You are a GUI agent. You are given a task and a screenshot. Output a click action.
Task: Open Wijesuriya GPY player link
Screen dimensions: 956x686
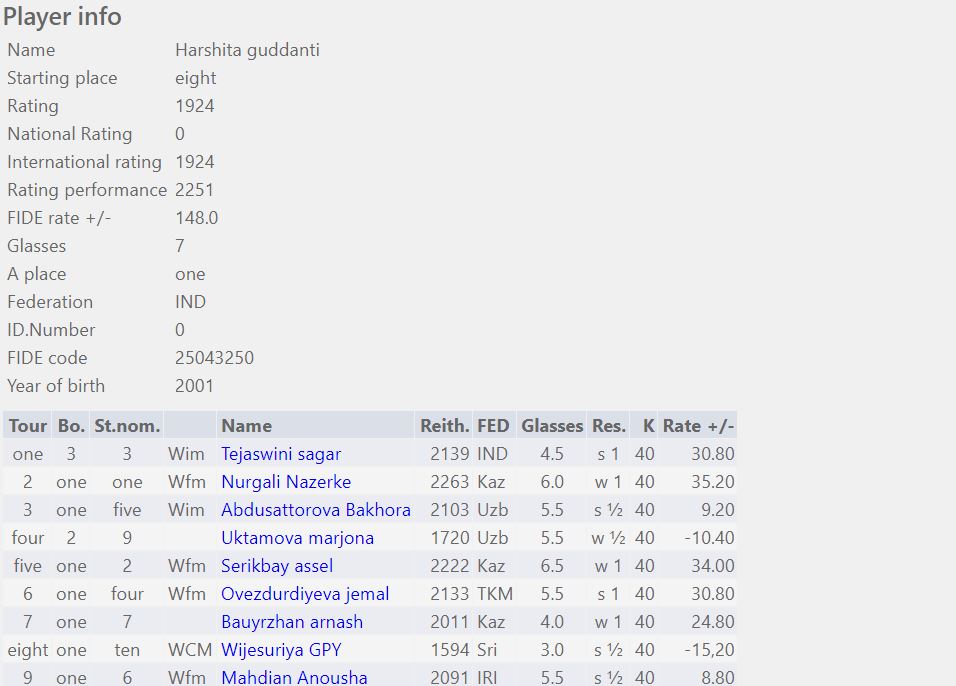281,650
